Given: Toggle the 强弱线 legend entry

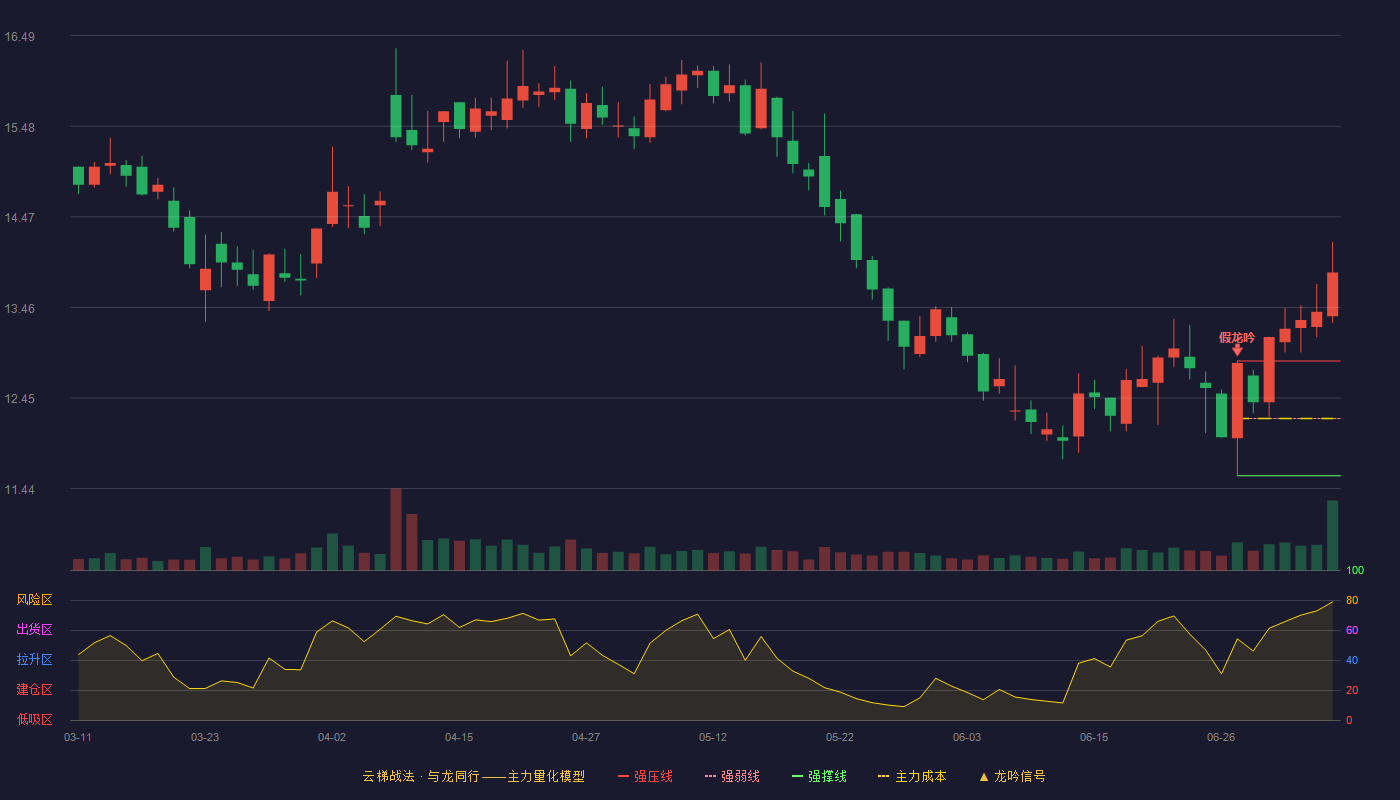Looking at the screenshot, I should point(732,776).
